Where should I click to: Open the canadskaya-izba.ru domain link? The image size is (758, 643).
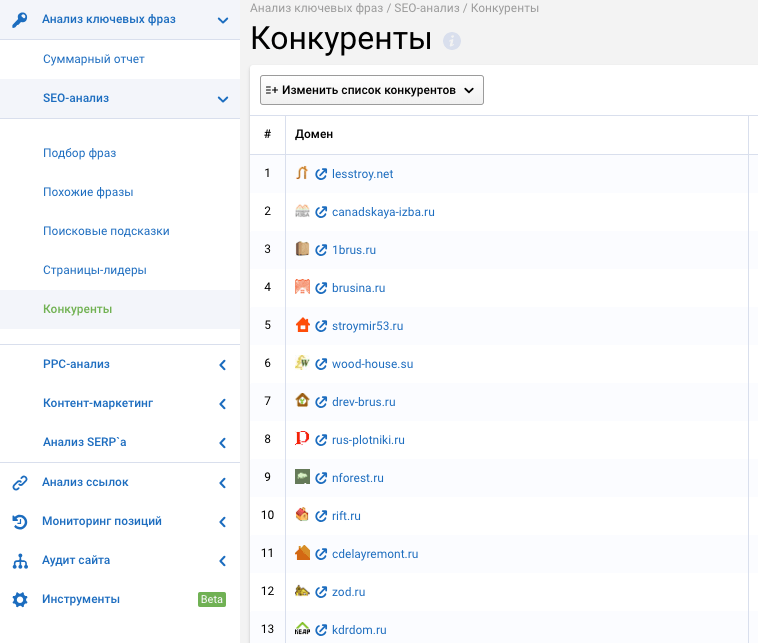click(383, 212)
